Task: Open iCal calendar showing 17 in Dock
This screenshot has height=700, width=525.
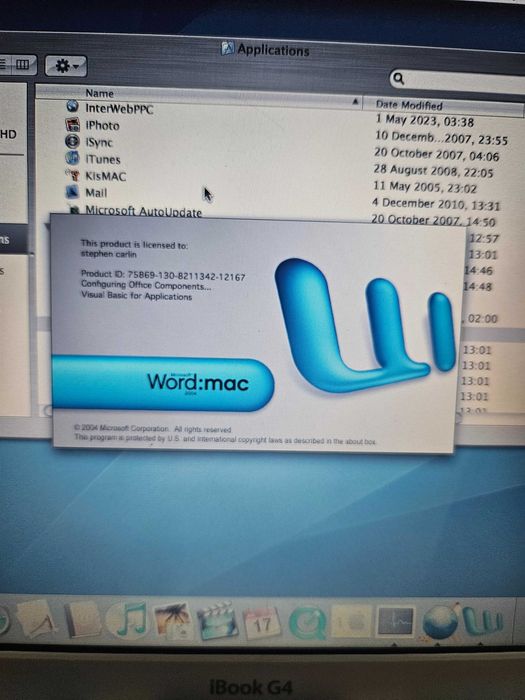Action: (x=262, y=623)
